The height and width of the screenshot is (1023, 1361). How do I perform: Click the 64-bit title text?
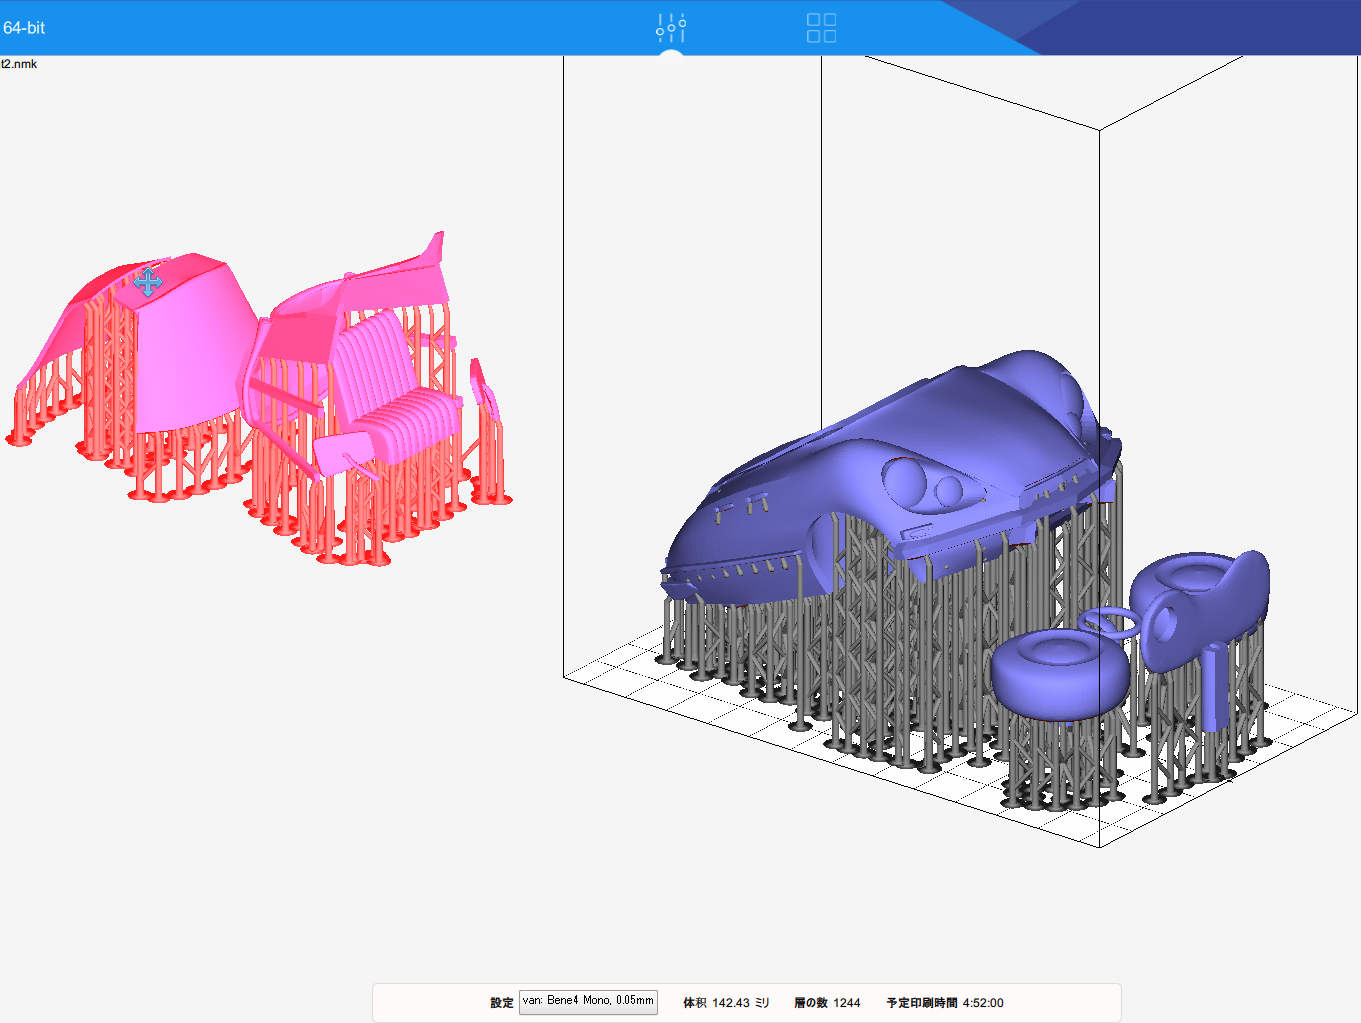pyautogui.click(x=24, y=28)
